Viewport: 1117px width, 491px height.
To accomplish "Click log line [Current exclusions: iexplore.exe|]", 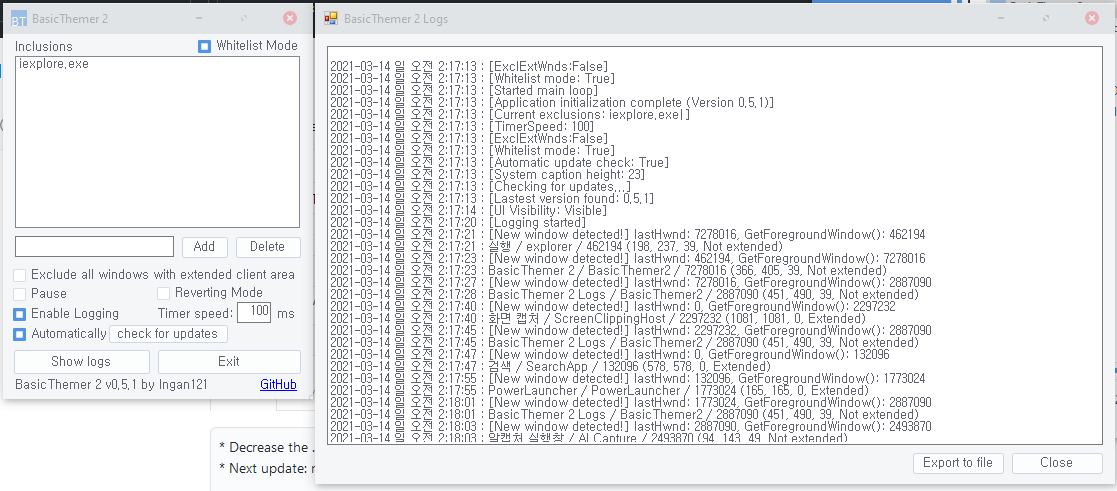I will coord(510,115).
